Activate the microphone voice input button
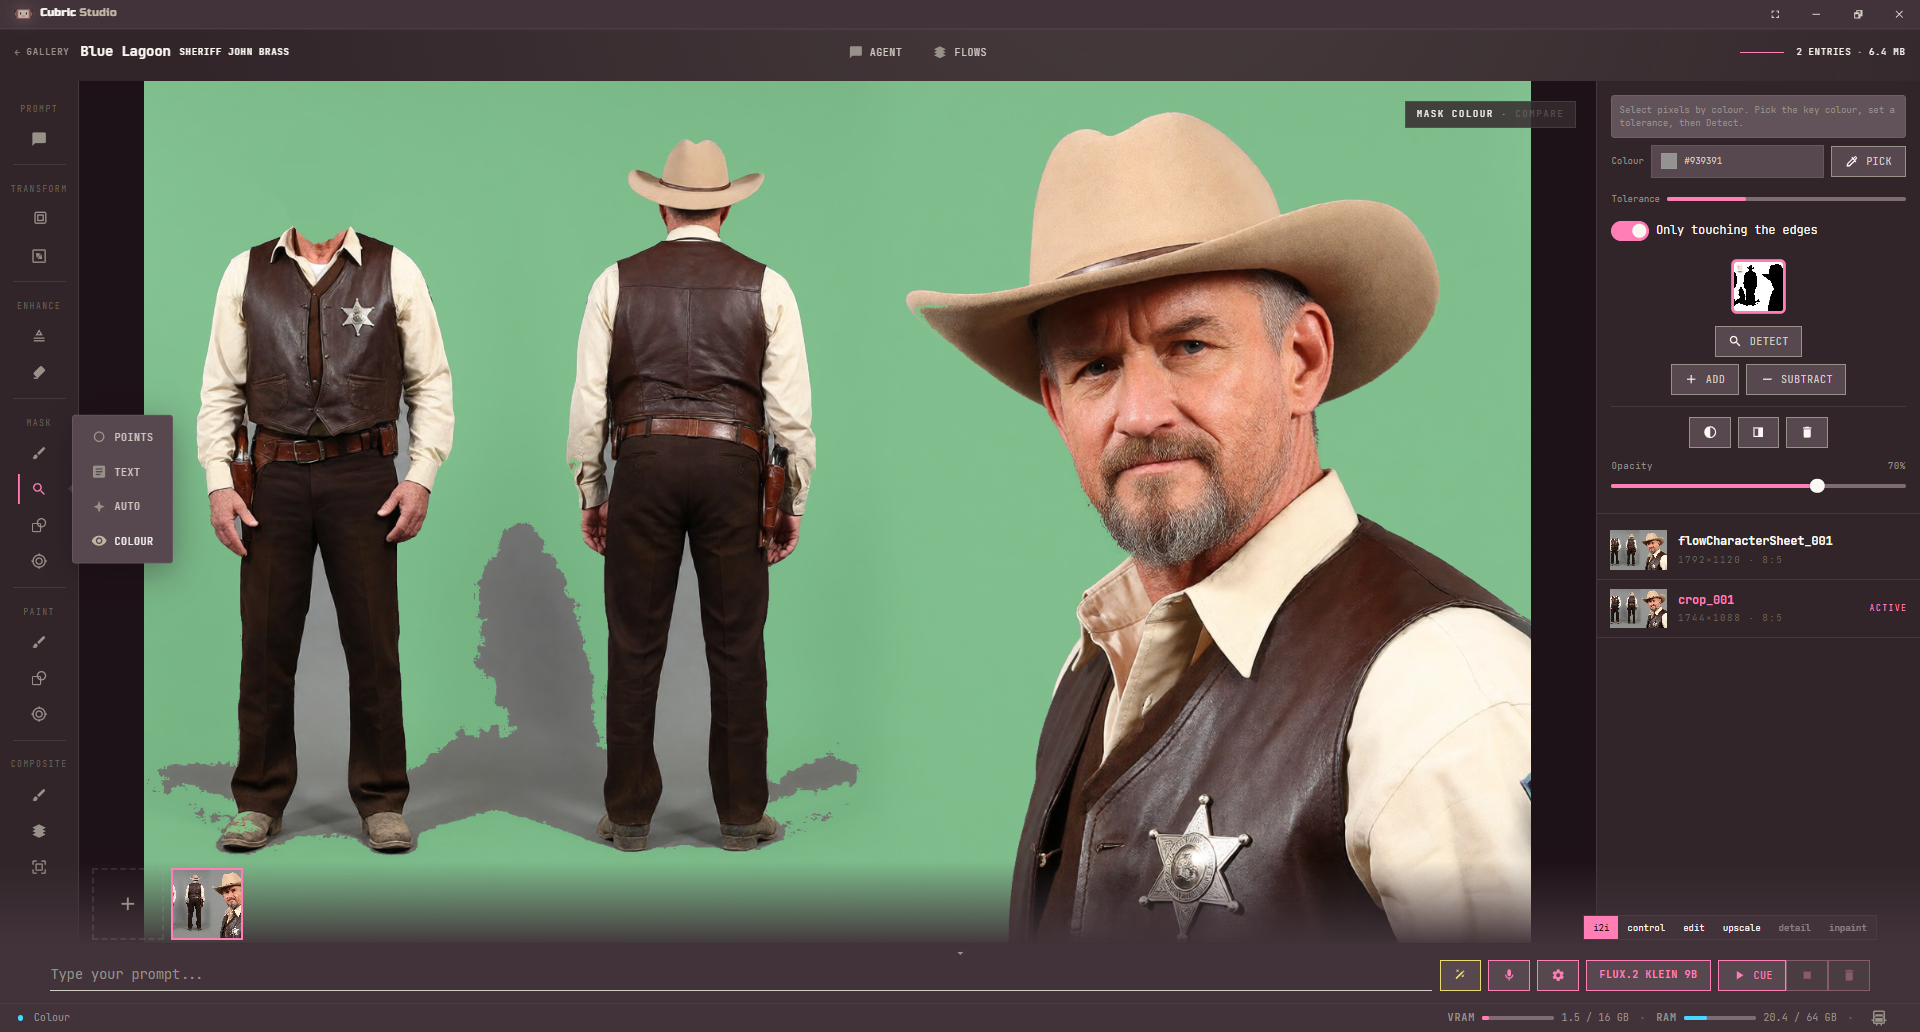This screenshot has height=1032, width=1920. pos(1509,975)
